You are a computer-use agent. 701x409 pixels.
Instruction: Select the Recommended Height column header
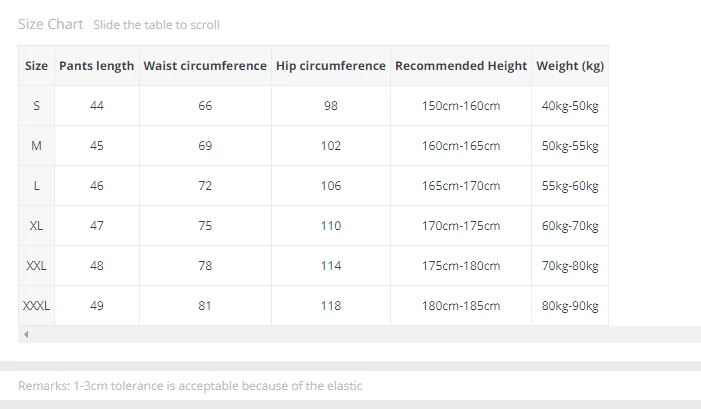pyautogui.click(x=461, y=66)
